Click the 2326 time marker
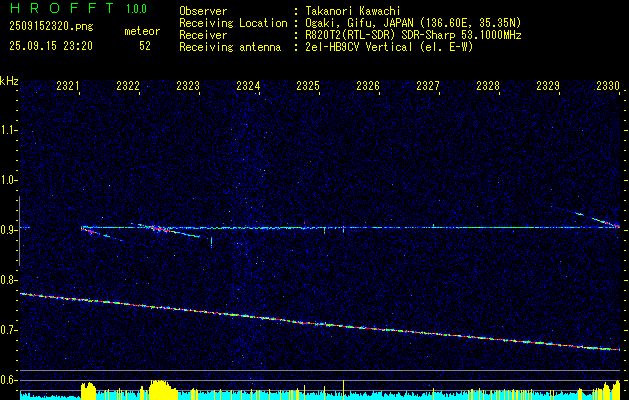 368,86
